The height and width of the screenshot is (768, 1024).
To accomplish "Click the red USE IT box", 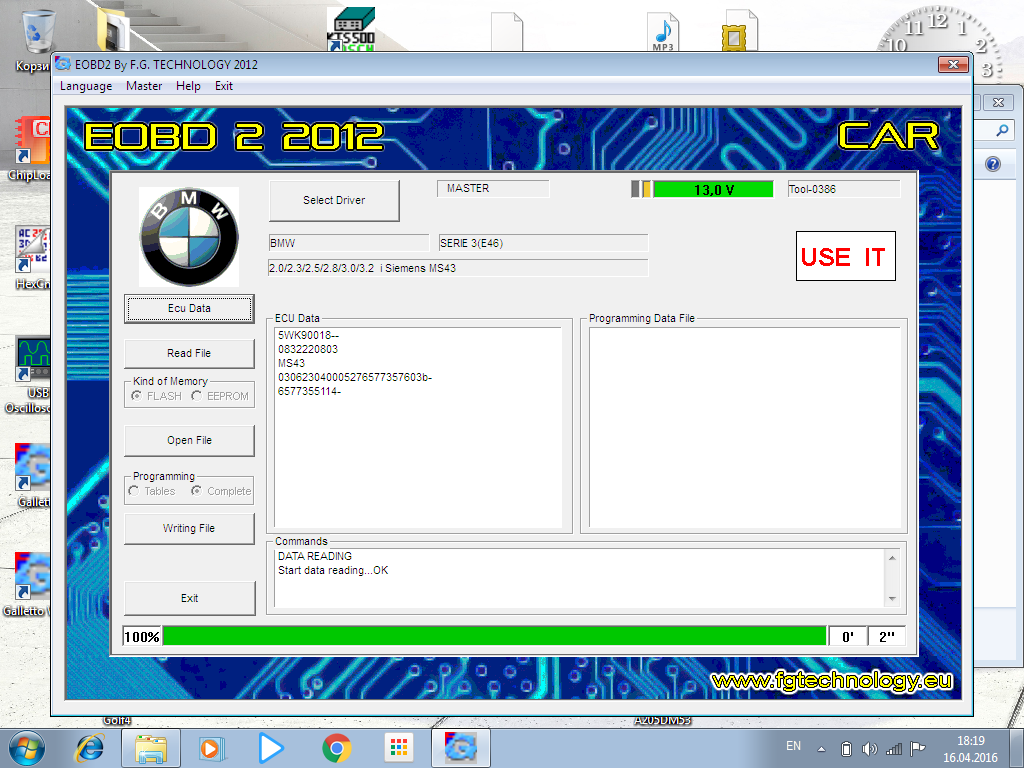I will pyautogui.click(x=846, y=256).
